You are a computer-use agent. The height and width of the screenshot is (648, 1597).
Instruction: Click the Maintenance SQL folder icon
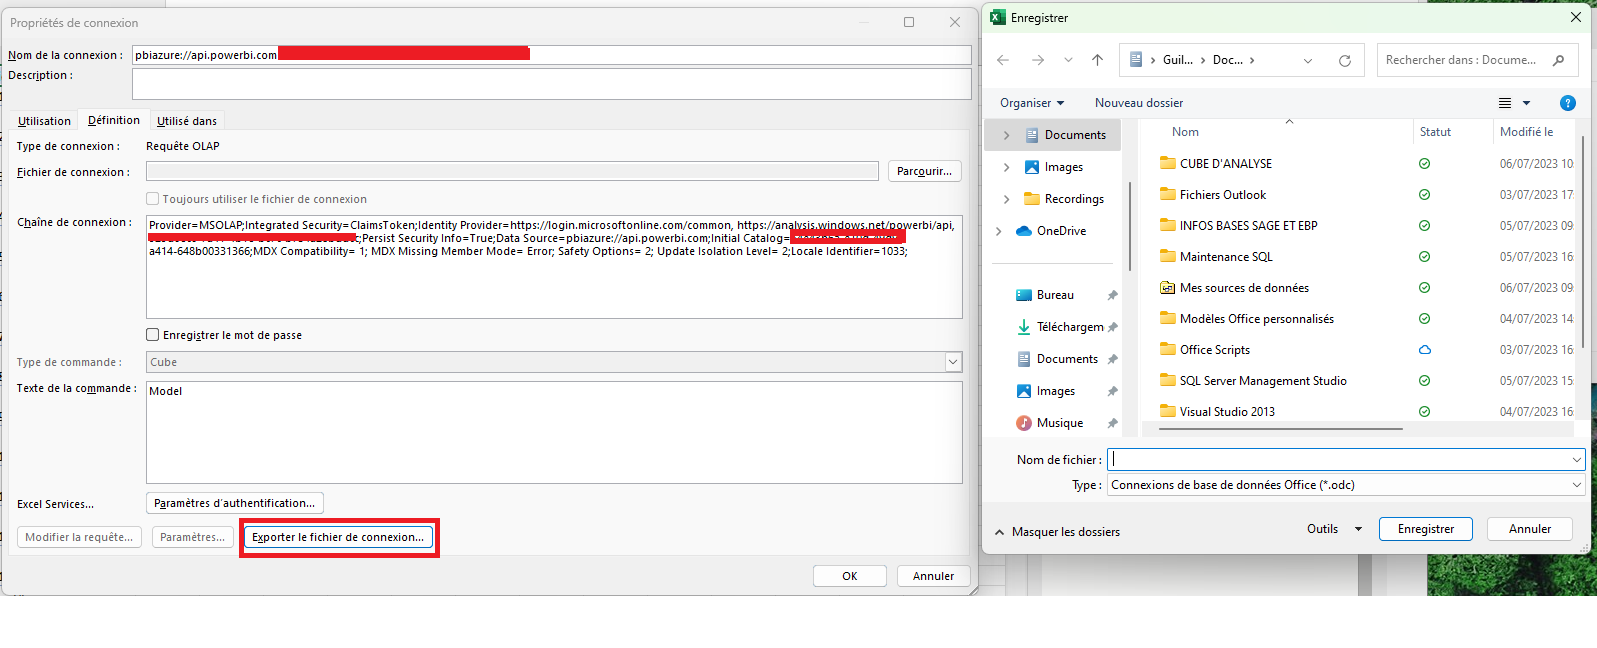(x=1167, y=257)
